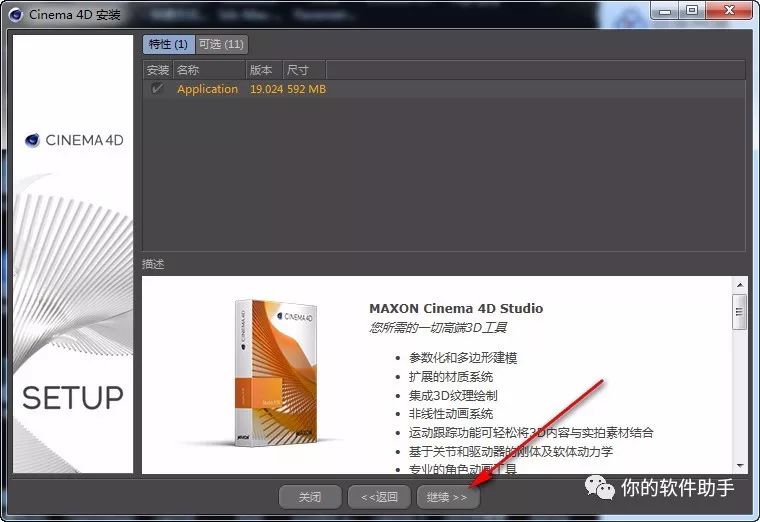Click the 版本 column header
Screen dimensions: 760x522
click(265, 70)
